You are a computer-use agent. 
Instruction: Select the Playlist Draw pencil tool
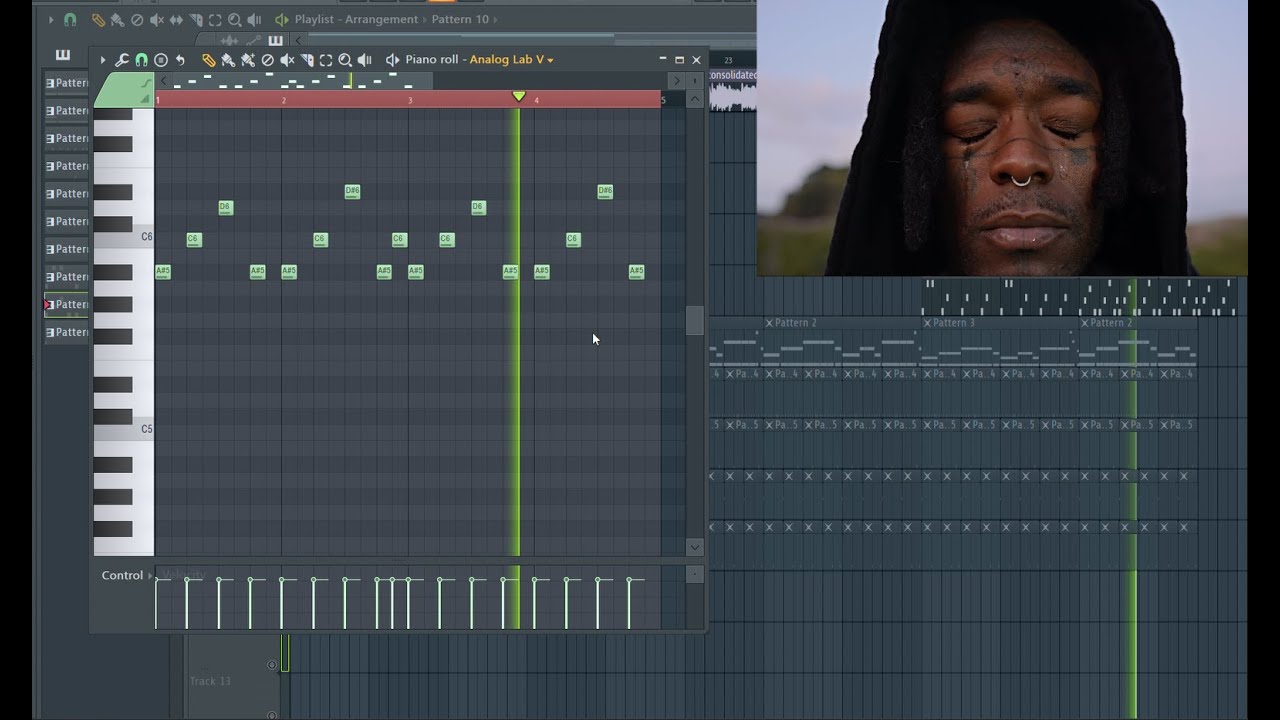[x=98, y=19]
